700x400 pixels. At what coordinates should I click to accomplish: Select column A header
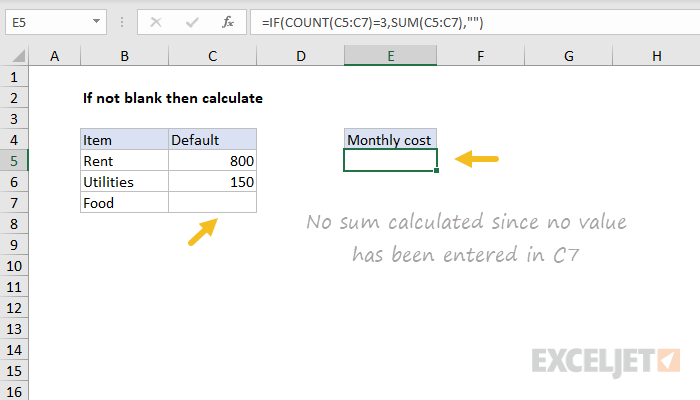pos(54,56)
